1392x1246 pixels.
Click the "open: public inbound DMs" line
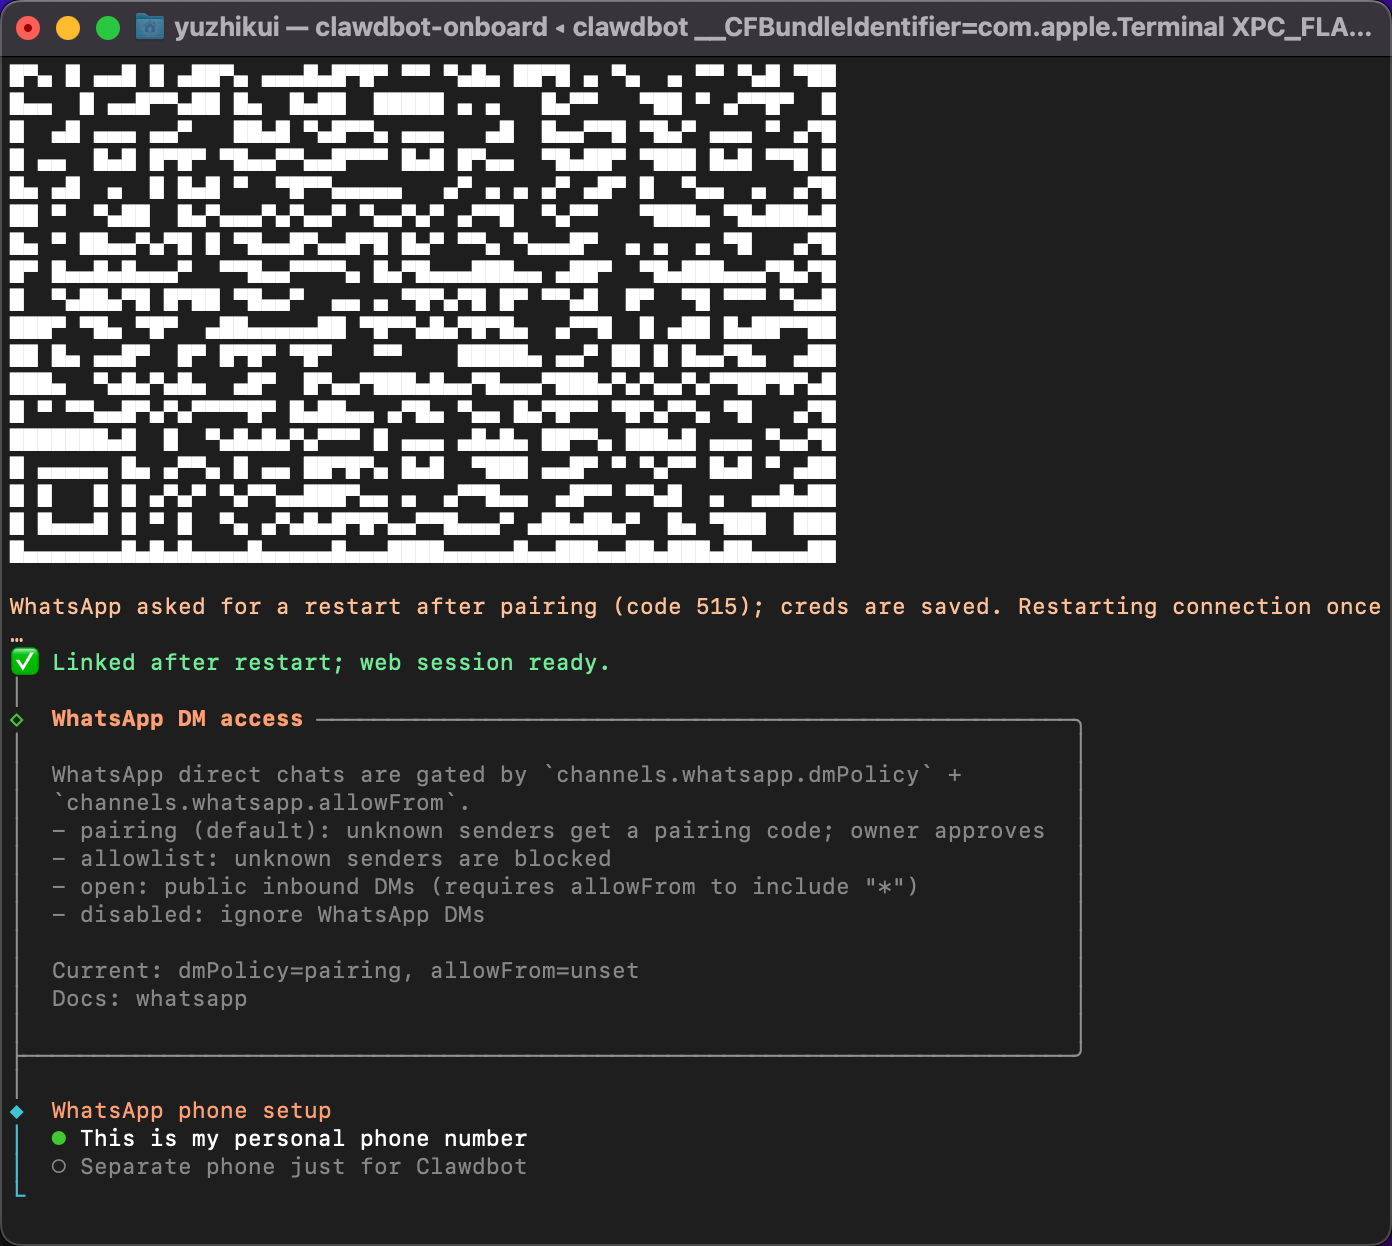[x=485, y=886]
